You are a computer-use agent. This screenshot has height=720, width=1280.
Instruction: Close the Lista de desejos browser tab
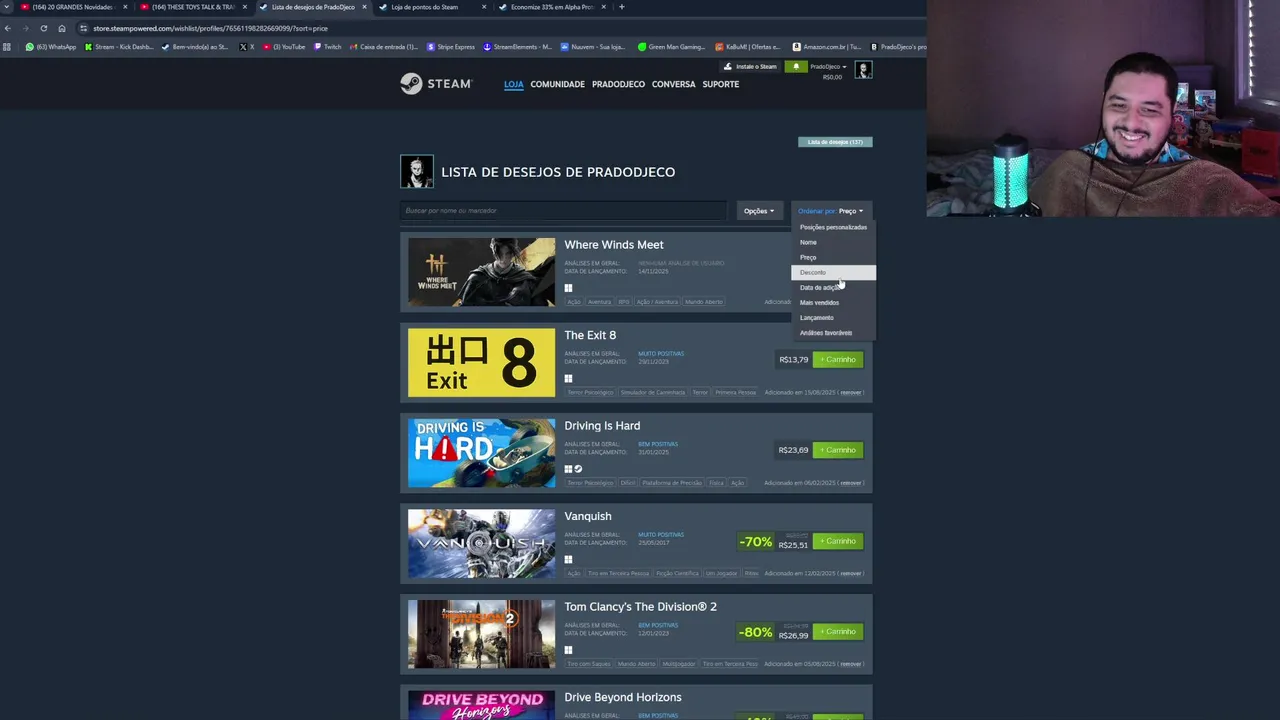(364, 7)
